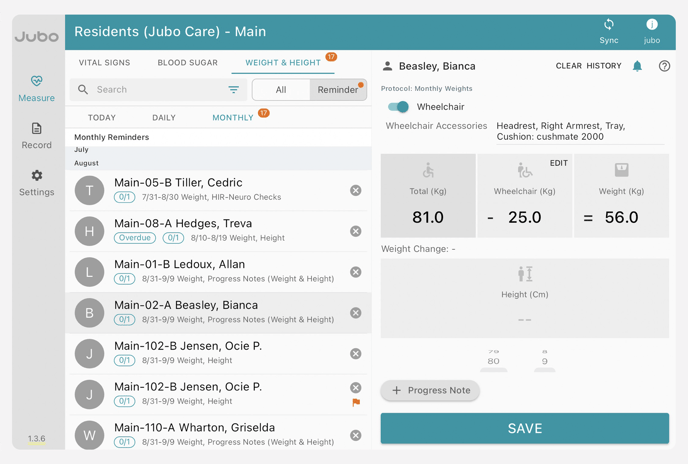688x464 pixels.
Task: Select the Total (Kg) 81.0 box
Action: (428, 196)
